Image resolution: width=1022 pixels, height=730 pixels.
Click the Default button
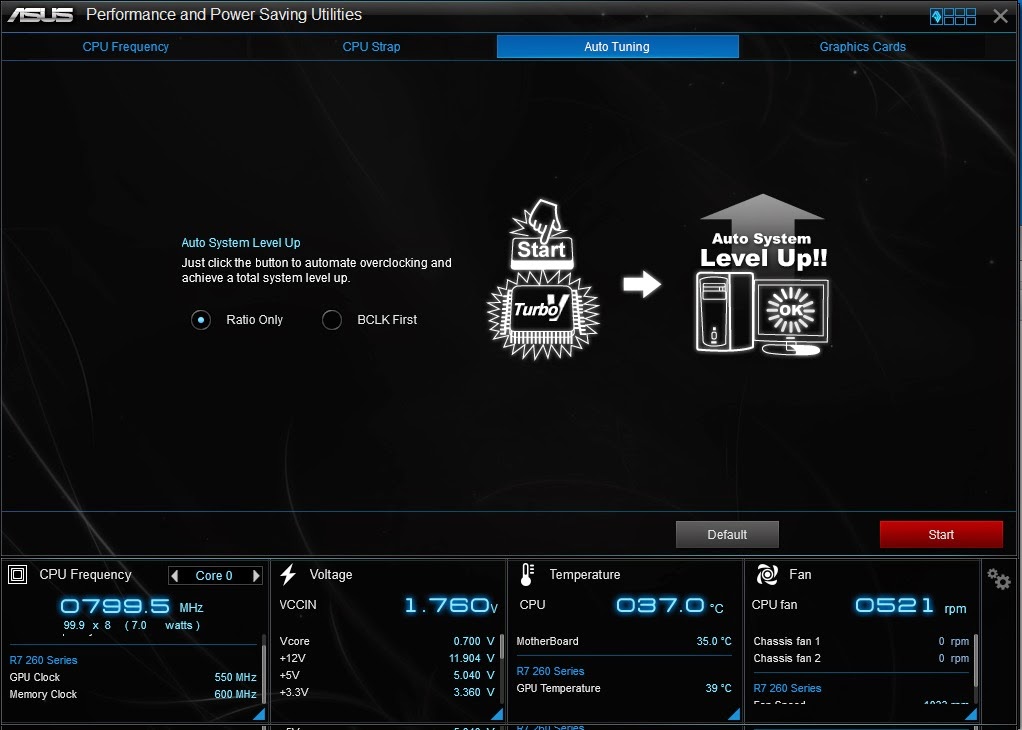(727, 534)
